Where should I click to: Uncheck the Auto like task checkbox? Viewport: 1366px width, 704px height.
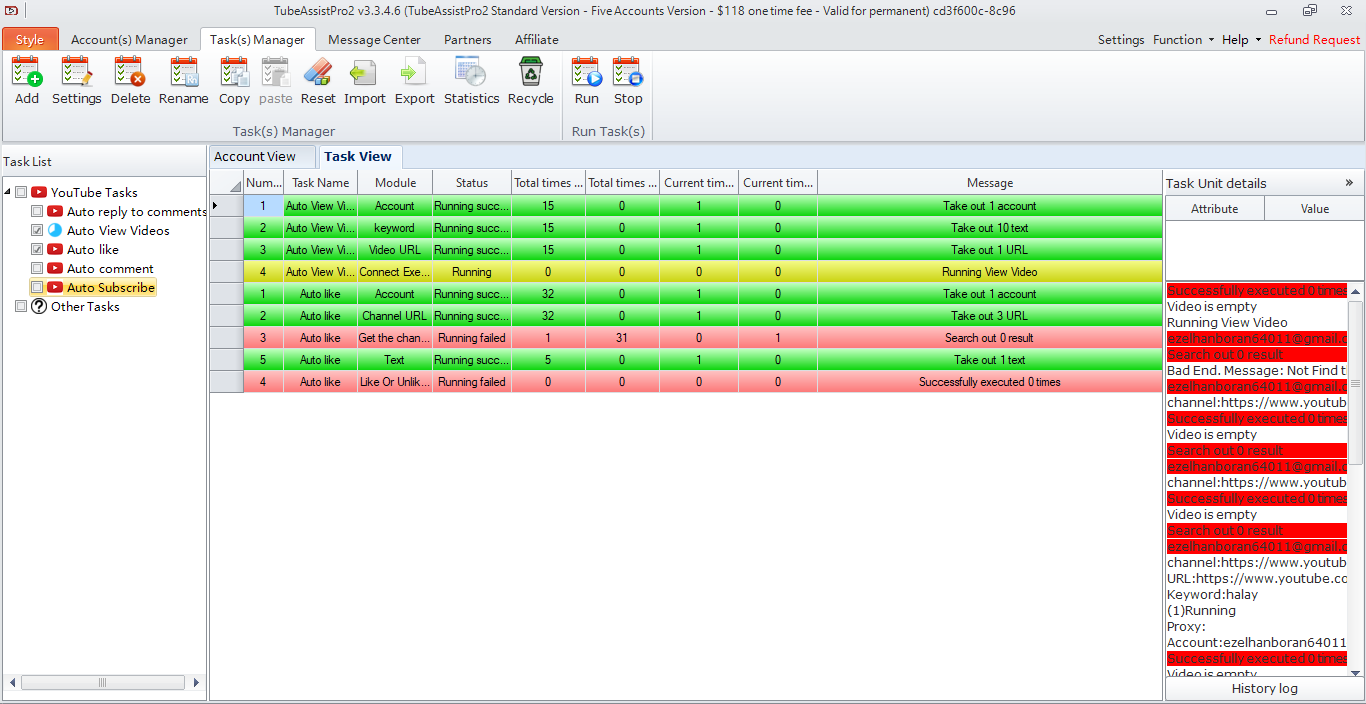pyautogui.click(x=37, y=250)
